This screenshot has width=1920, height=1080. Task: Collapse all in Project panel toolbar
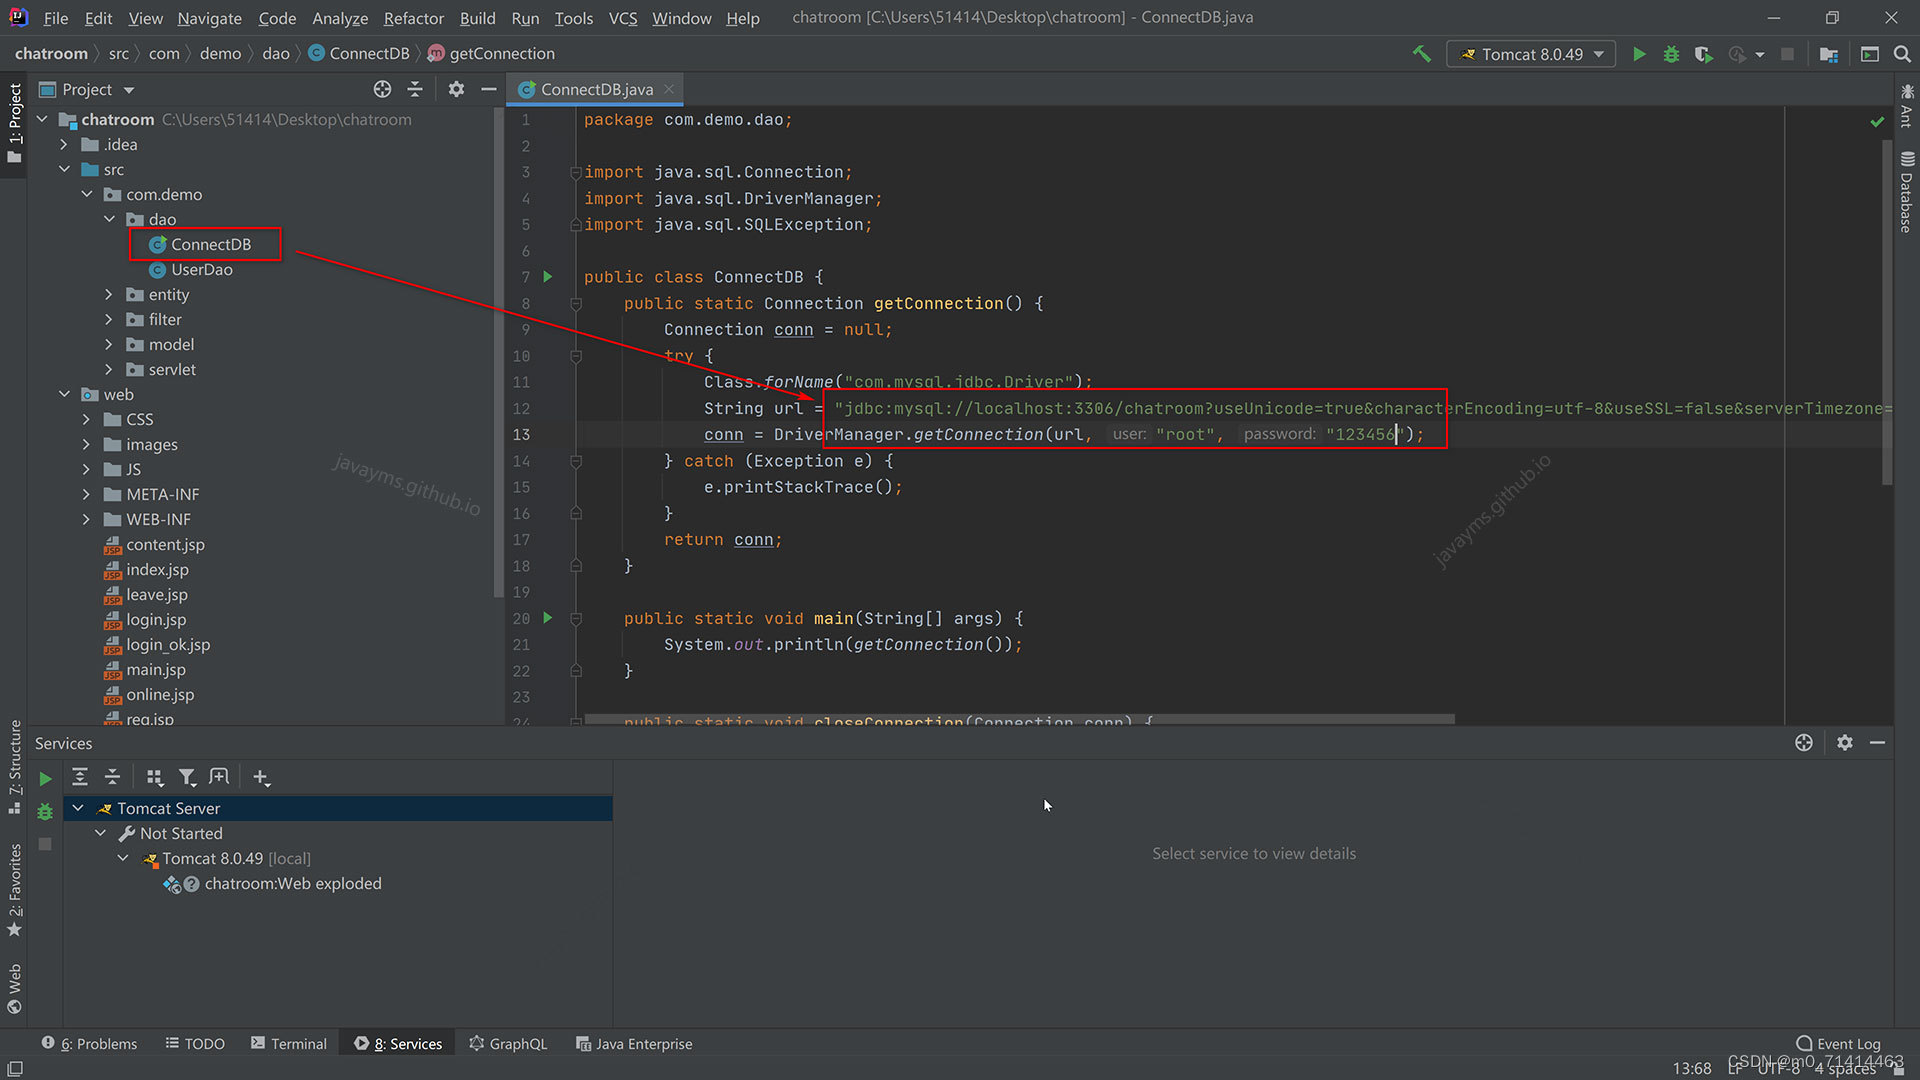[x=415, y=89]
